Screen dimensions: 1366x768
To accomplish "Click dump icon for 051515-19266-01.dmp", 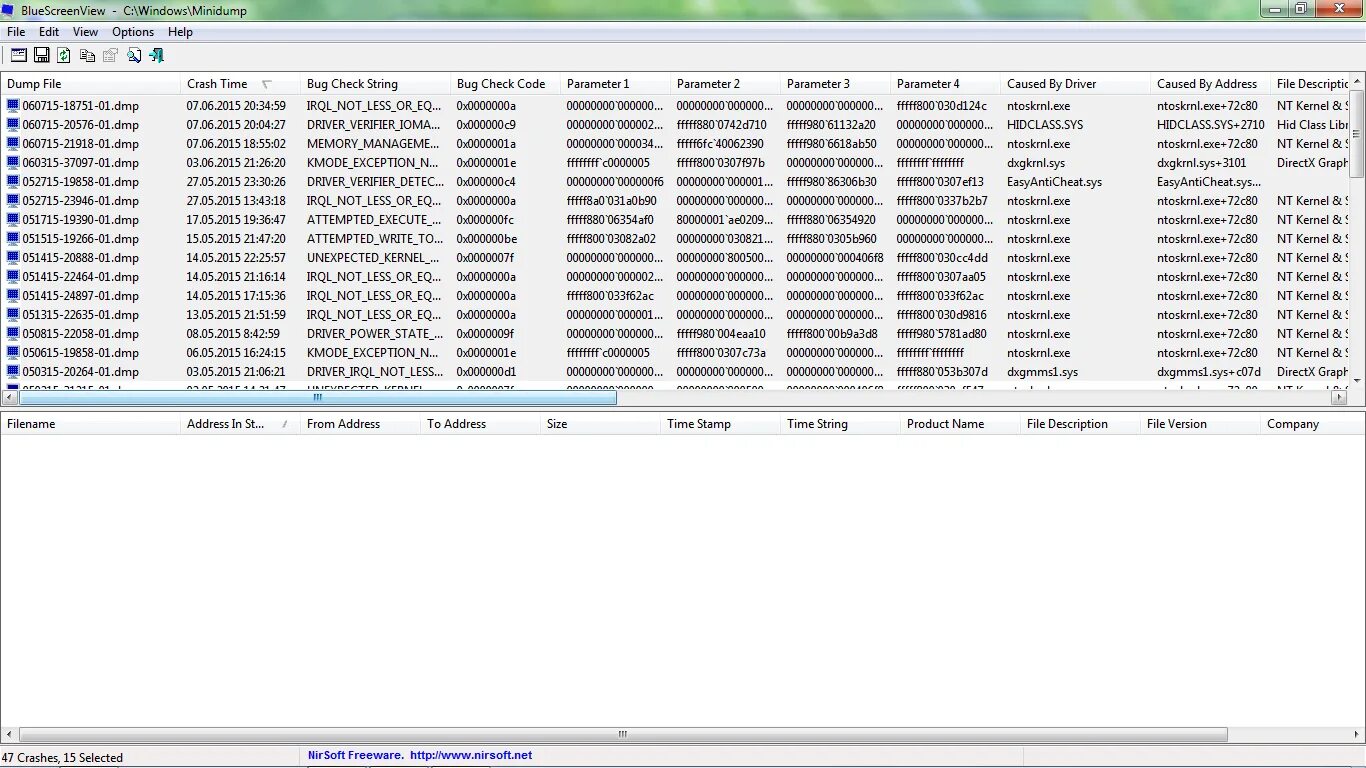I will (13, 238).
